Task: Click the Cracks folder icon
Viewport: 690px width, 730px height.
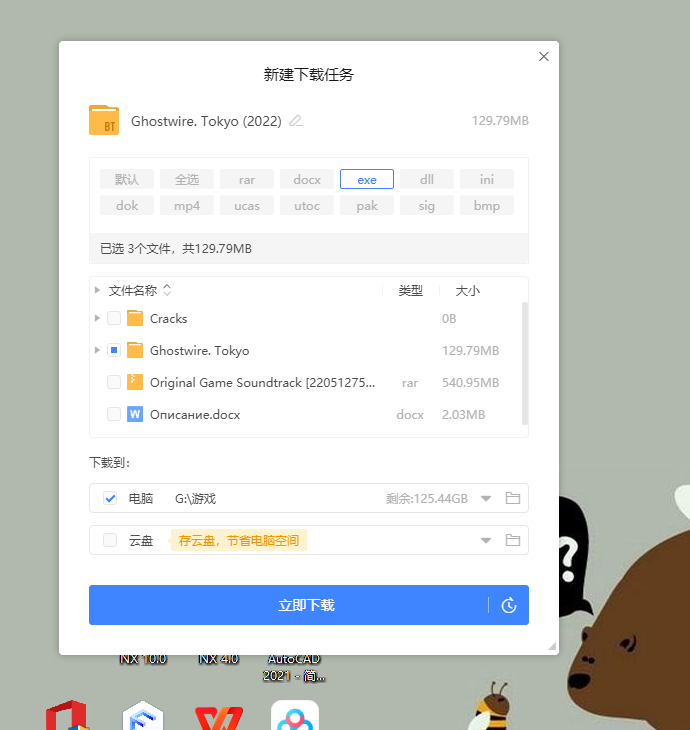Action: coord(135,319)
